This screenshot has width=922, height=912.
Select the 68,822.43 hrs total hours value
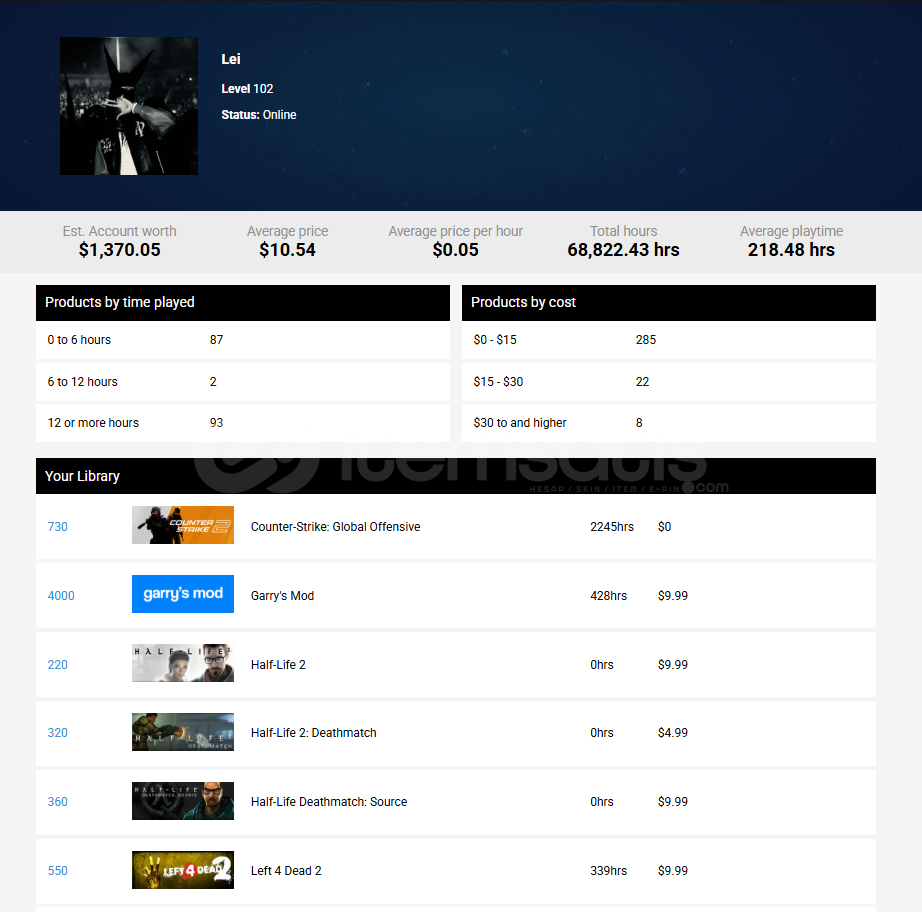click(623, 250)
